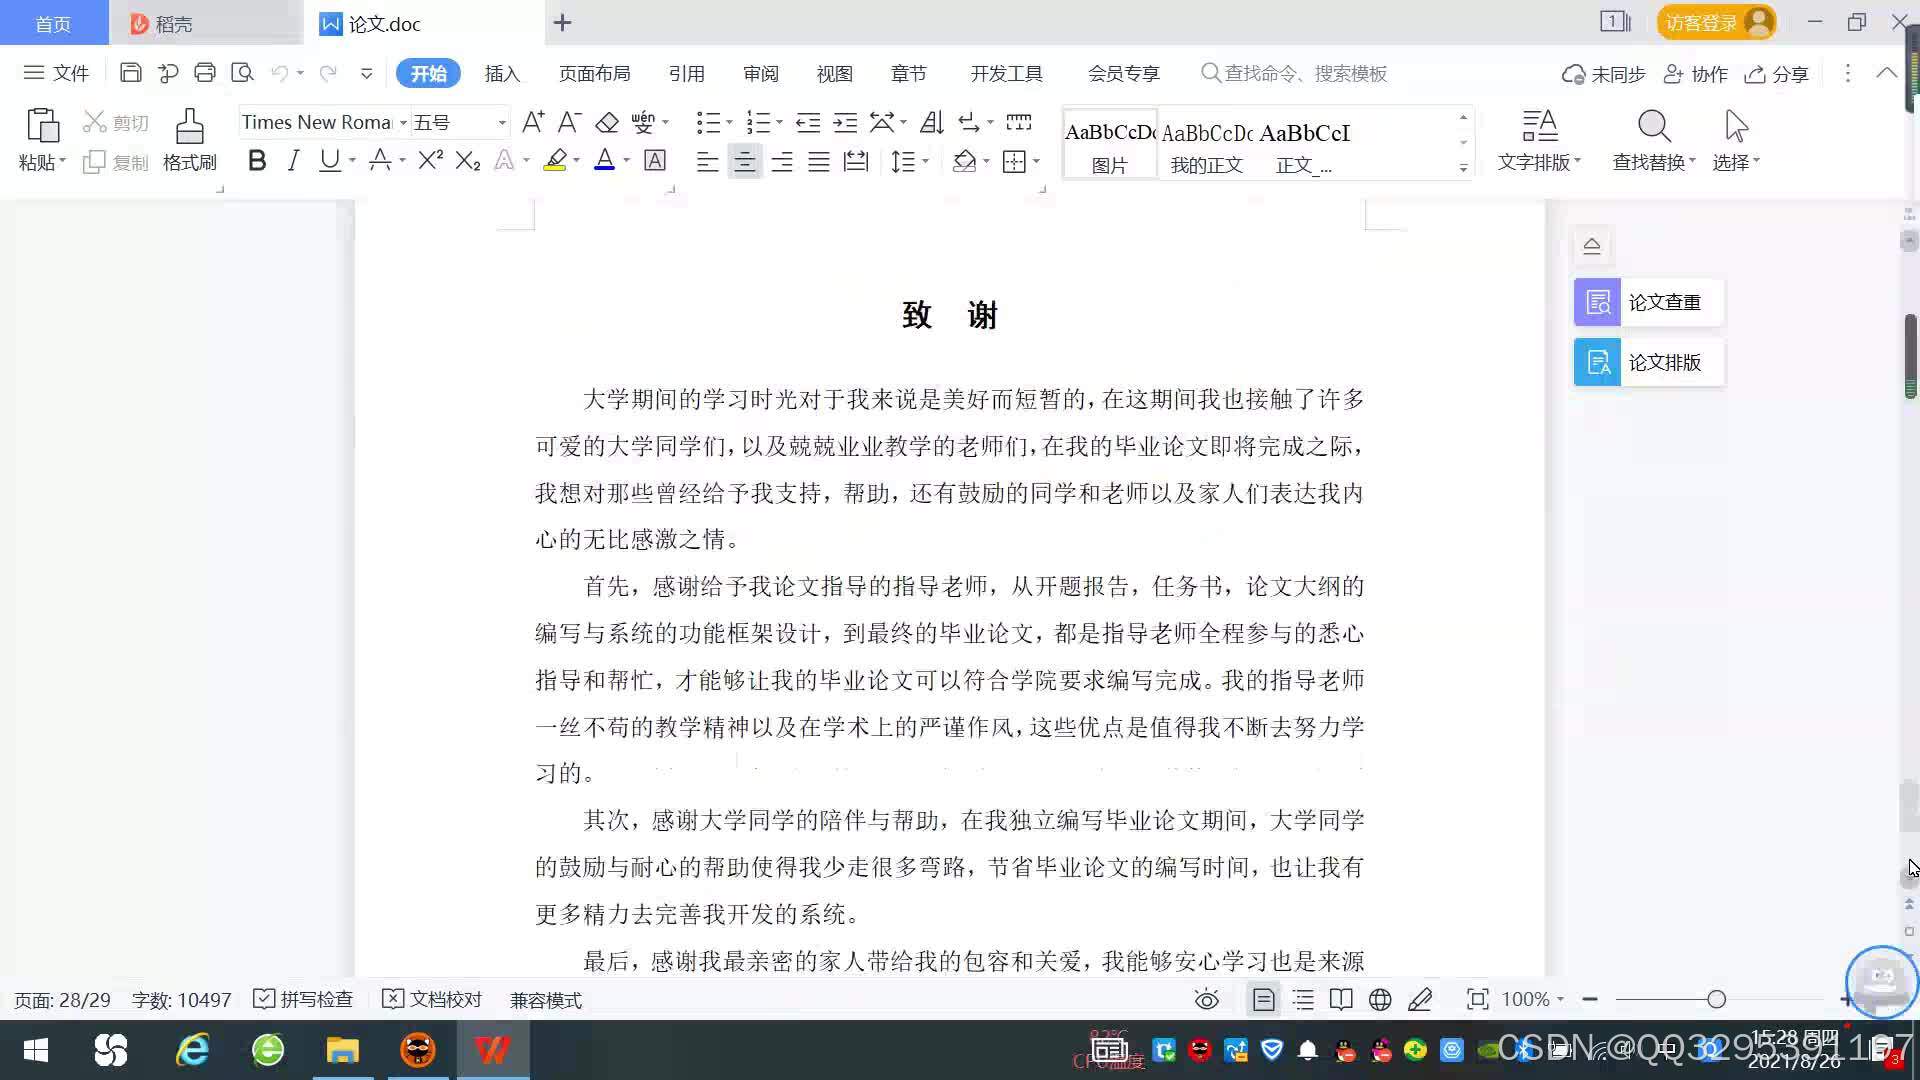Open the Select dropdown
The height and width of the screenshot is (1080, 1920).
[x=1735, y=162]
